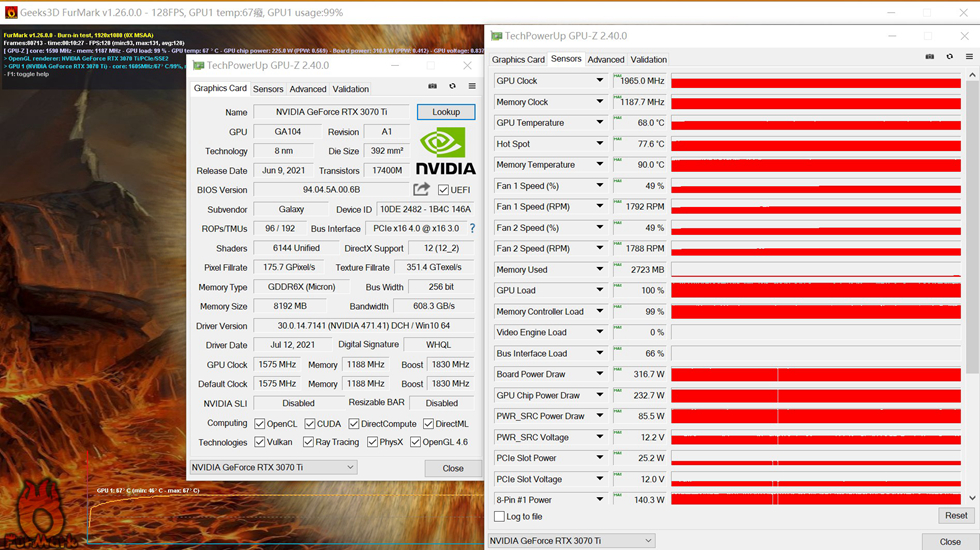Open GPU selector dropdown in left GPU-Z window
The height and width of the screenshot is (550, 980).
point(274,467)
